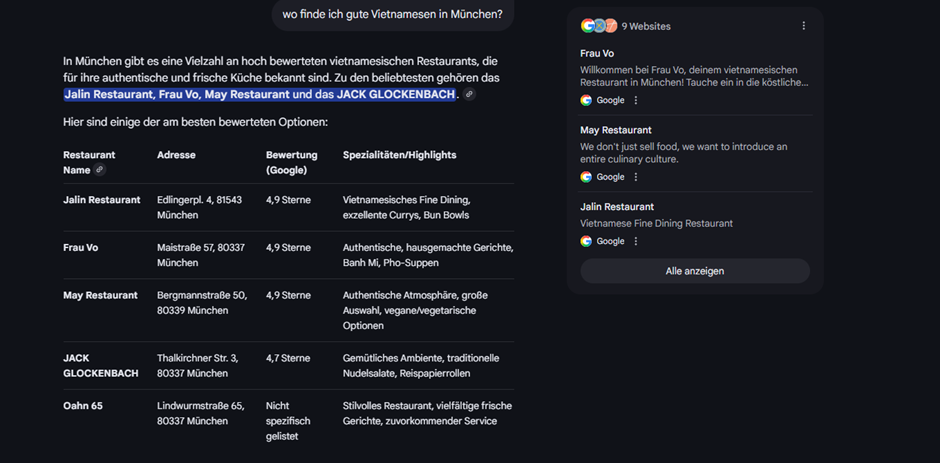Click the stacked website favicons above sources
The image size is (940, 463).
tap(598, 26)
